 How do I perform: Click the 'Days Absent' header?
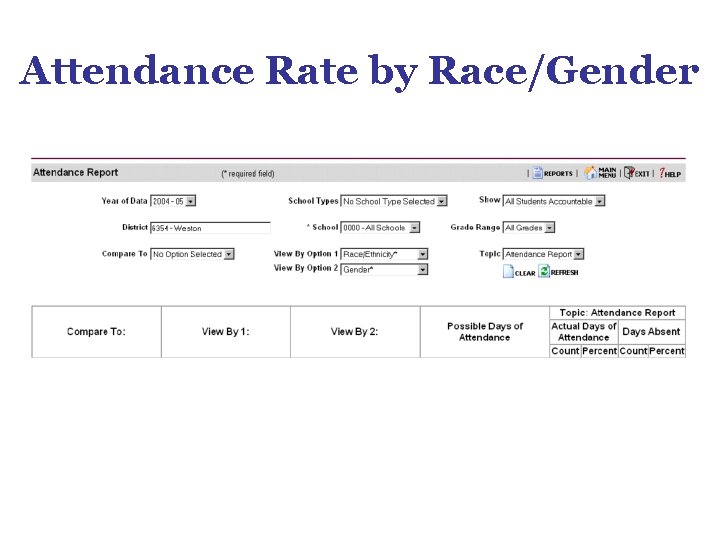pos(651,332)
